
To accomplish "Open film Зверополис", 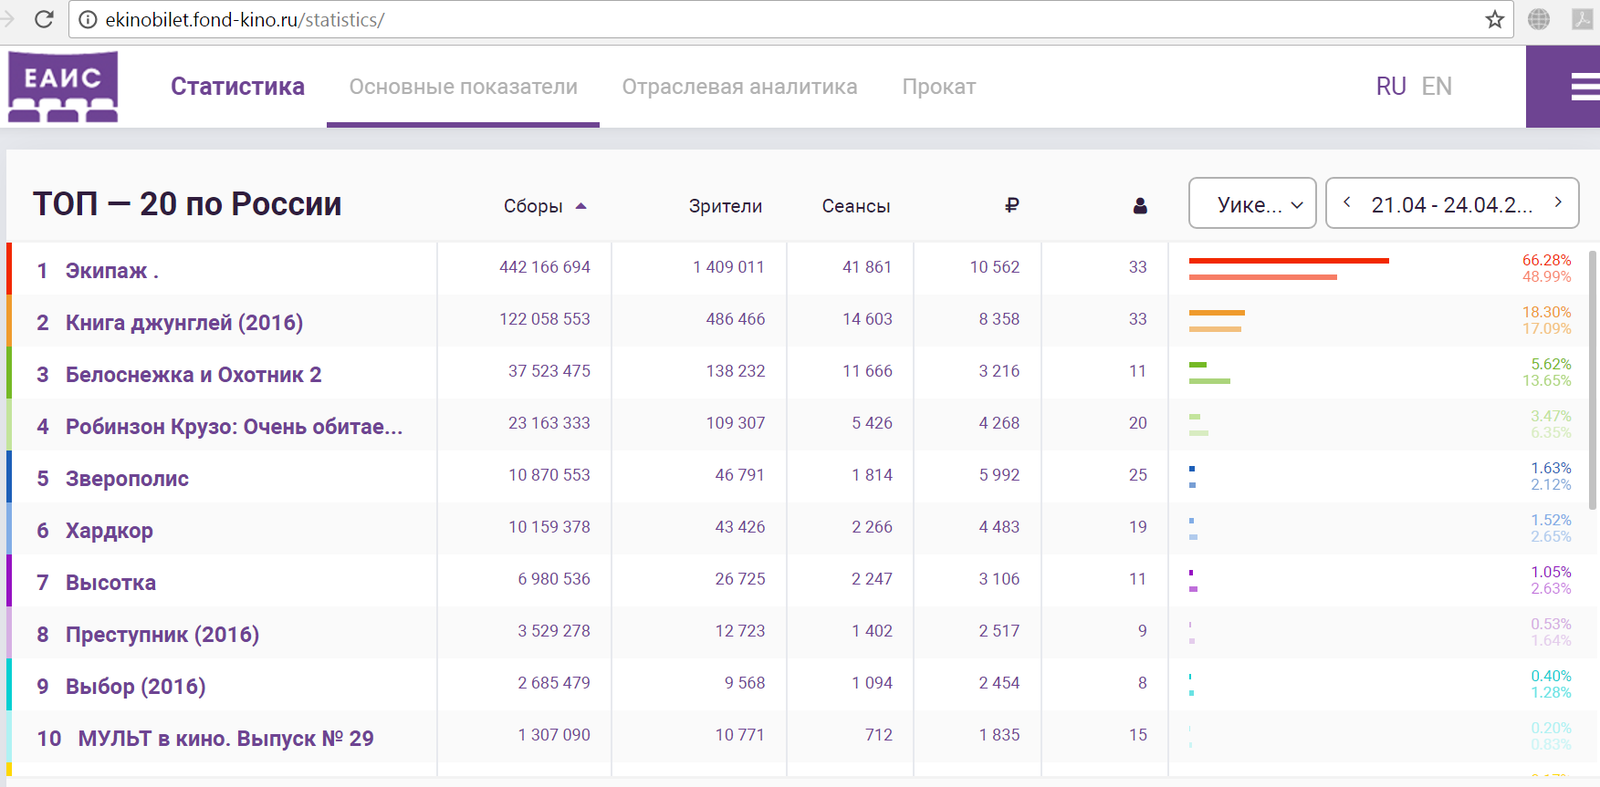I will pos(127,479).
